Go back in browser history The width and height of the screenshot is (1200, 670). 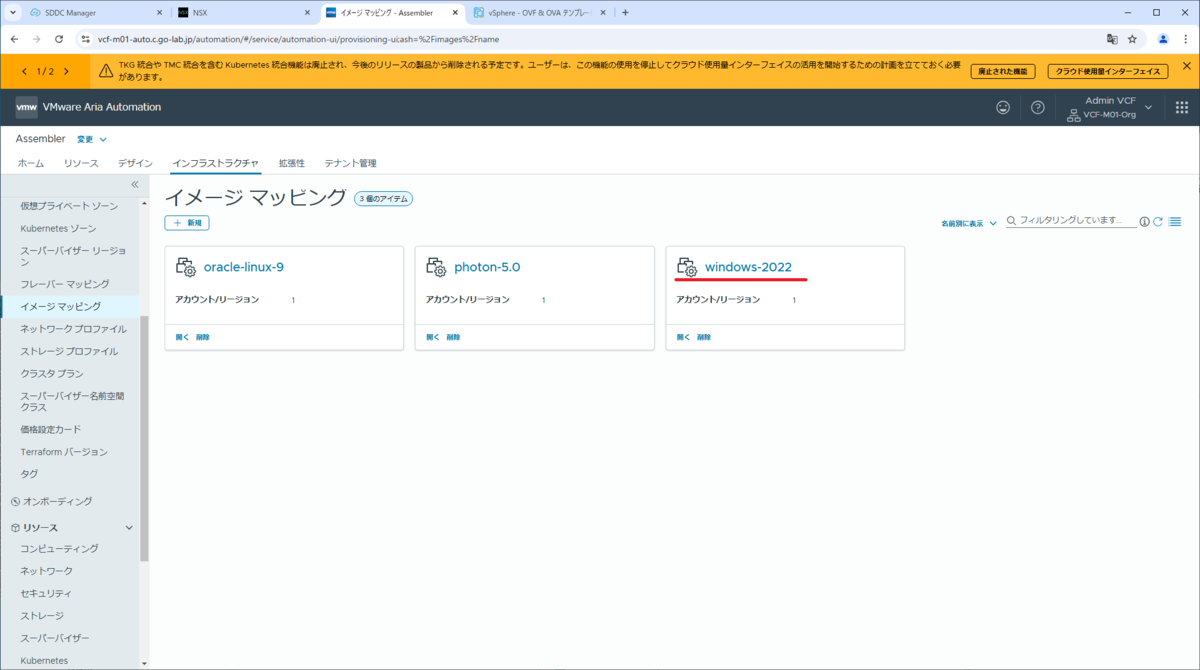15,39
